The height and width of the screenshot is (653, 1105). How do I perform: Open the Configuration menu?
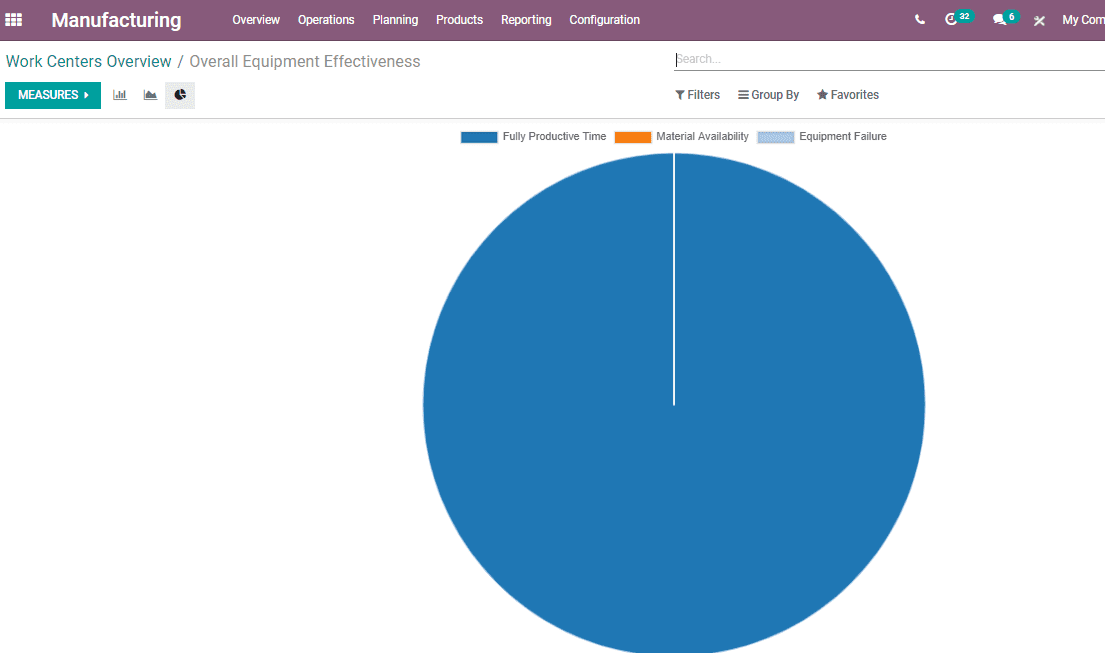tap(605, 20)
